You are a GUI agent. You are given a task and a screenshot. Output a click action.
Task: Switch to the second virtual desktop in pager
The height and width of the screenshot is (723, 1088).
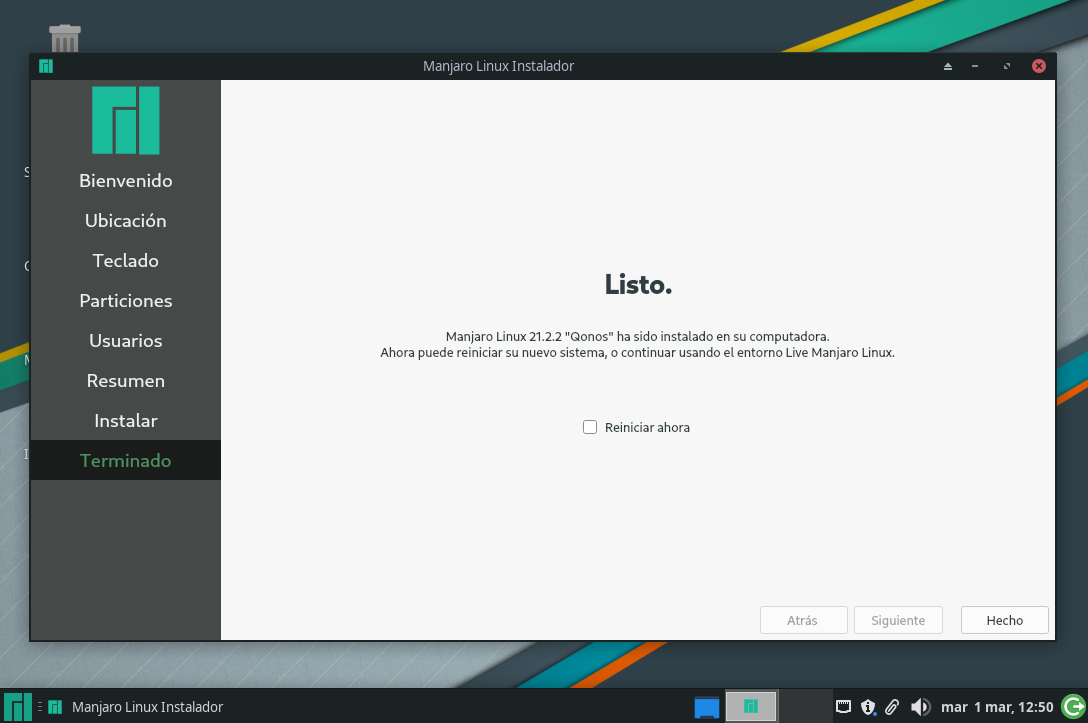point(750,706)
